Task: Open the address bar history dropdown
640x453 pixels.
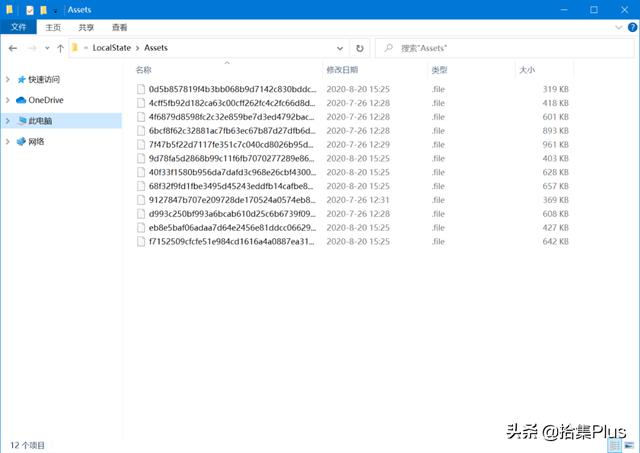Action: 339,47
